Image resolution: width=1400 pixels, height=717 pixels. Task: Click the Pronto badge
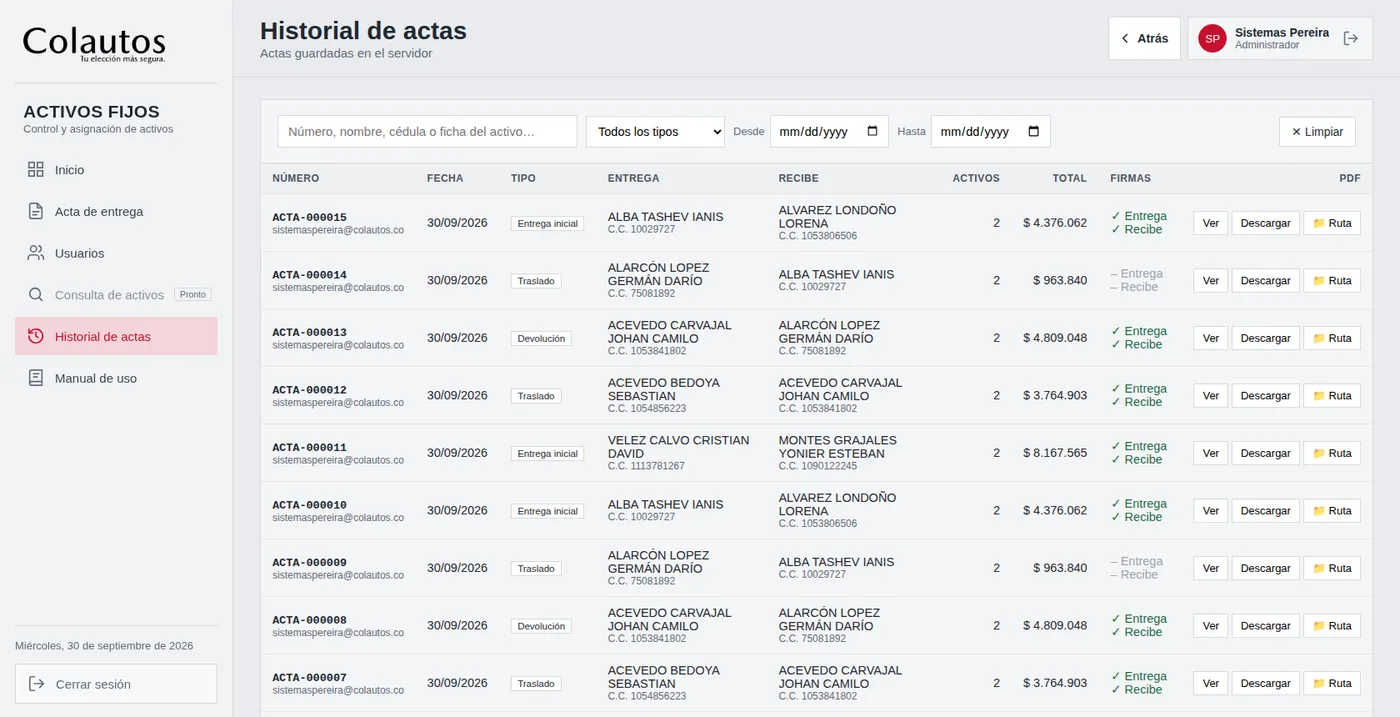tap(193, 295)
